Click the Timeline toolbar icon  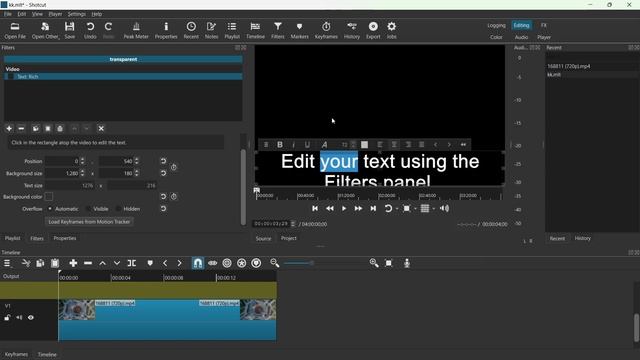pos(255,30)
